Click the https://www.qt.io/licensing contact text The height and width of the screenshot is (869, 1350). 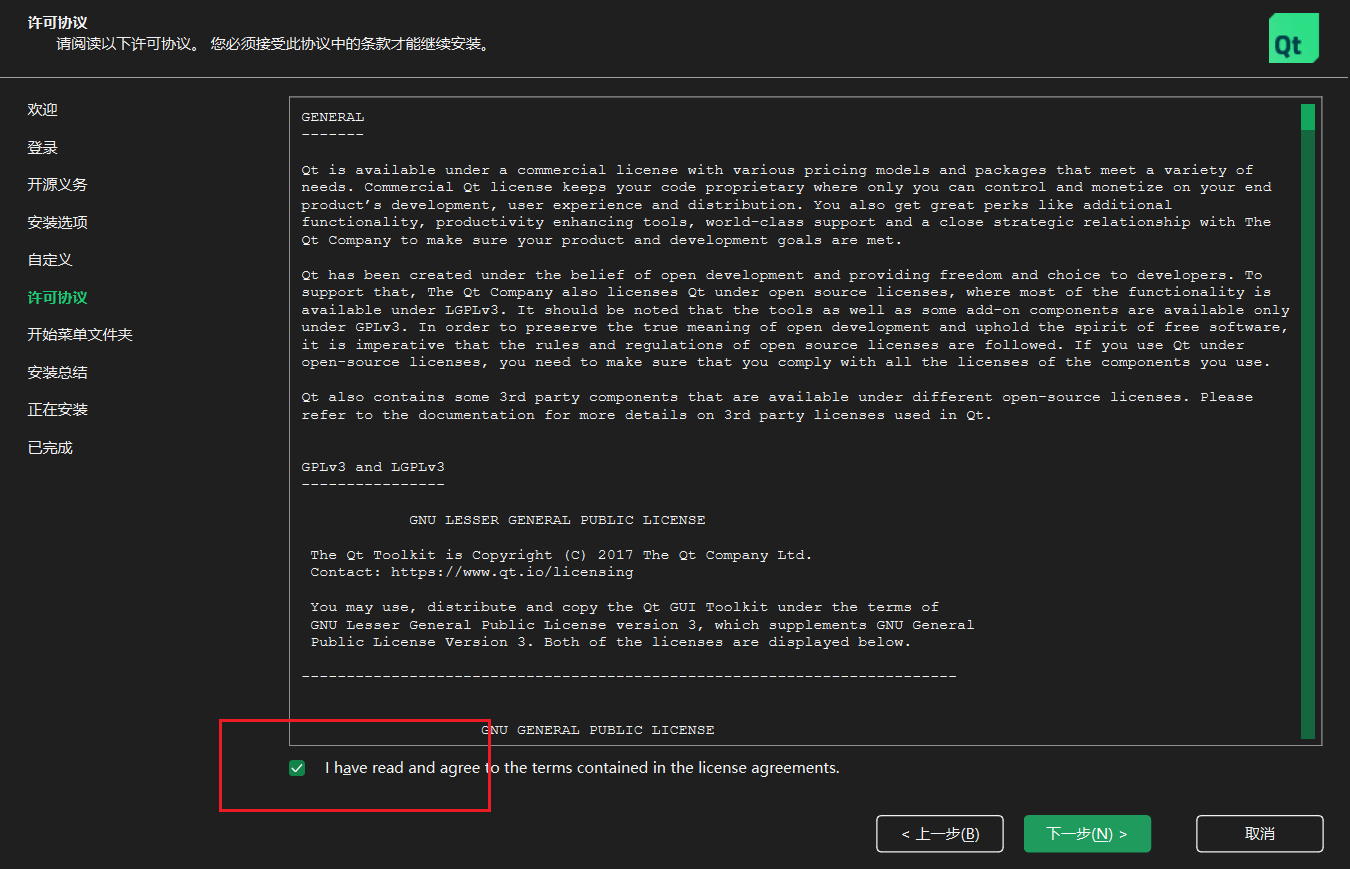512,572
